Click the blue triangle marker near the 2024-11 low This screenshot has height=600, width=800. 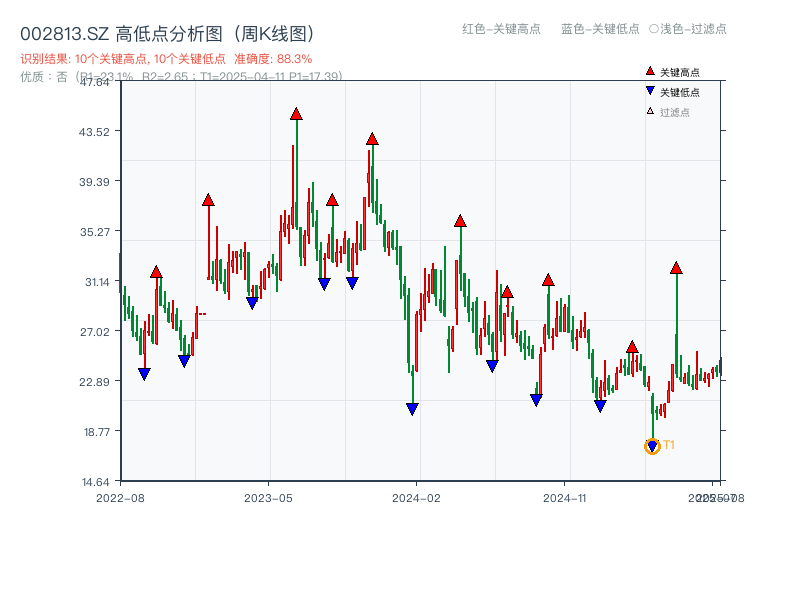(600, 404)
